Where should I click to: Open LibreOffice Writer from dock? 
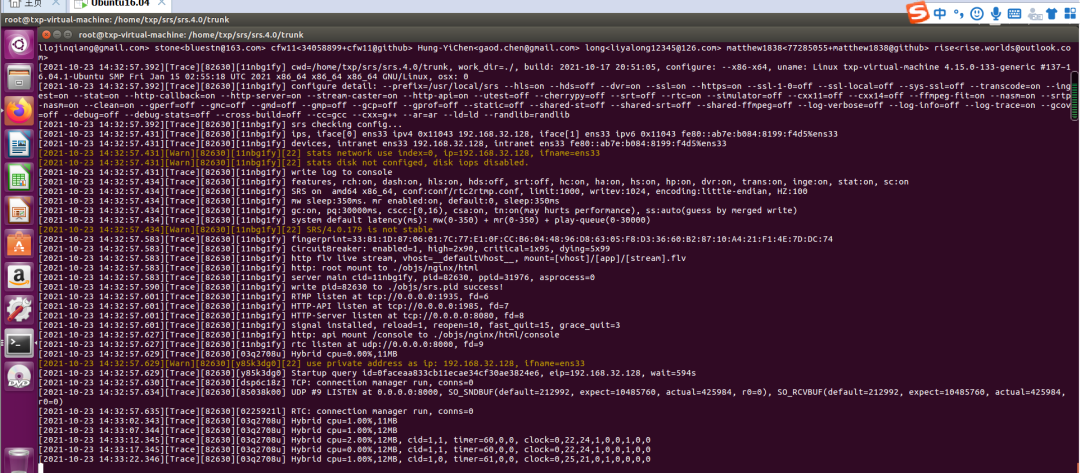coord(19,144)
